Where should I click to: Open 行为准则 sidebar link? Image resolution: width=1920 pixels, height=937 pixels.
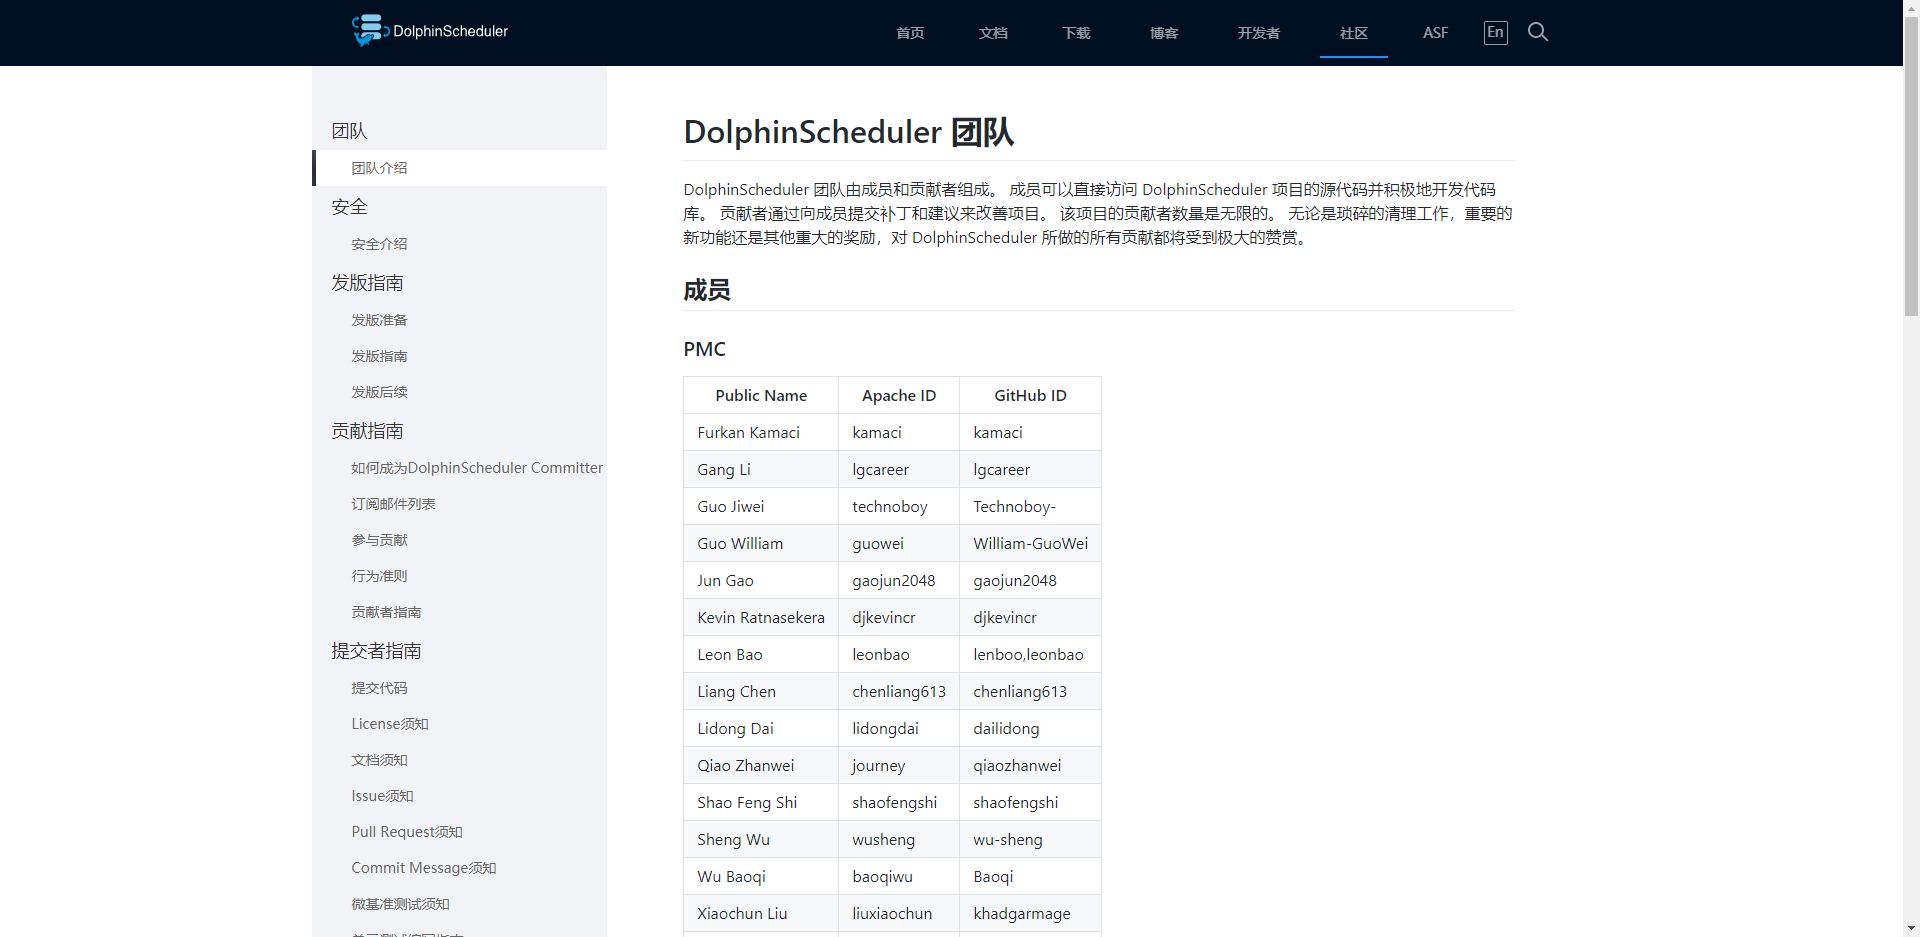pos(379,576)
